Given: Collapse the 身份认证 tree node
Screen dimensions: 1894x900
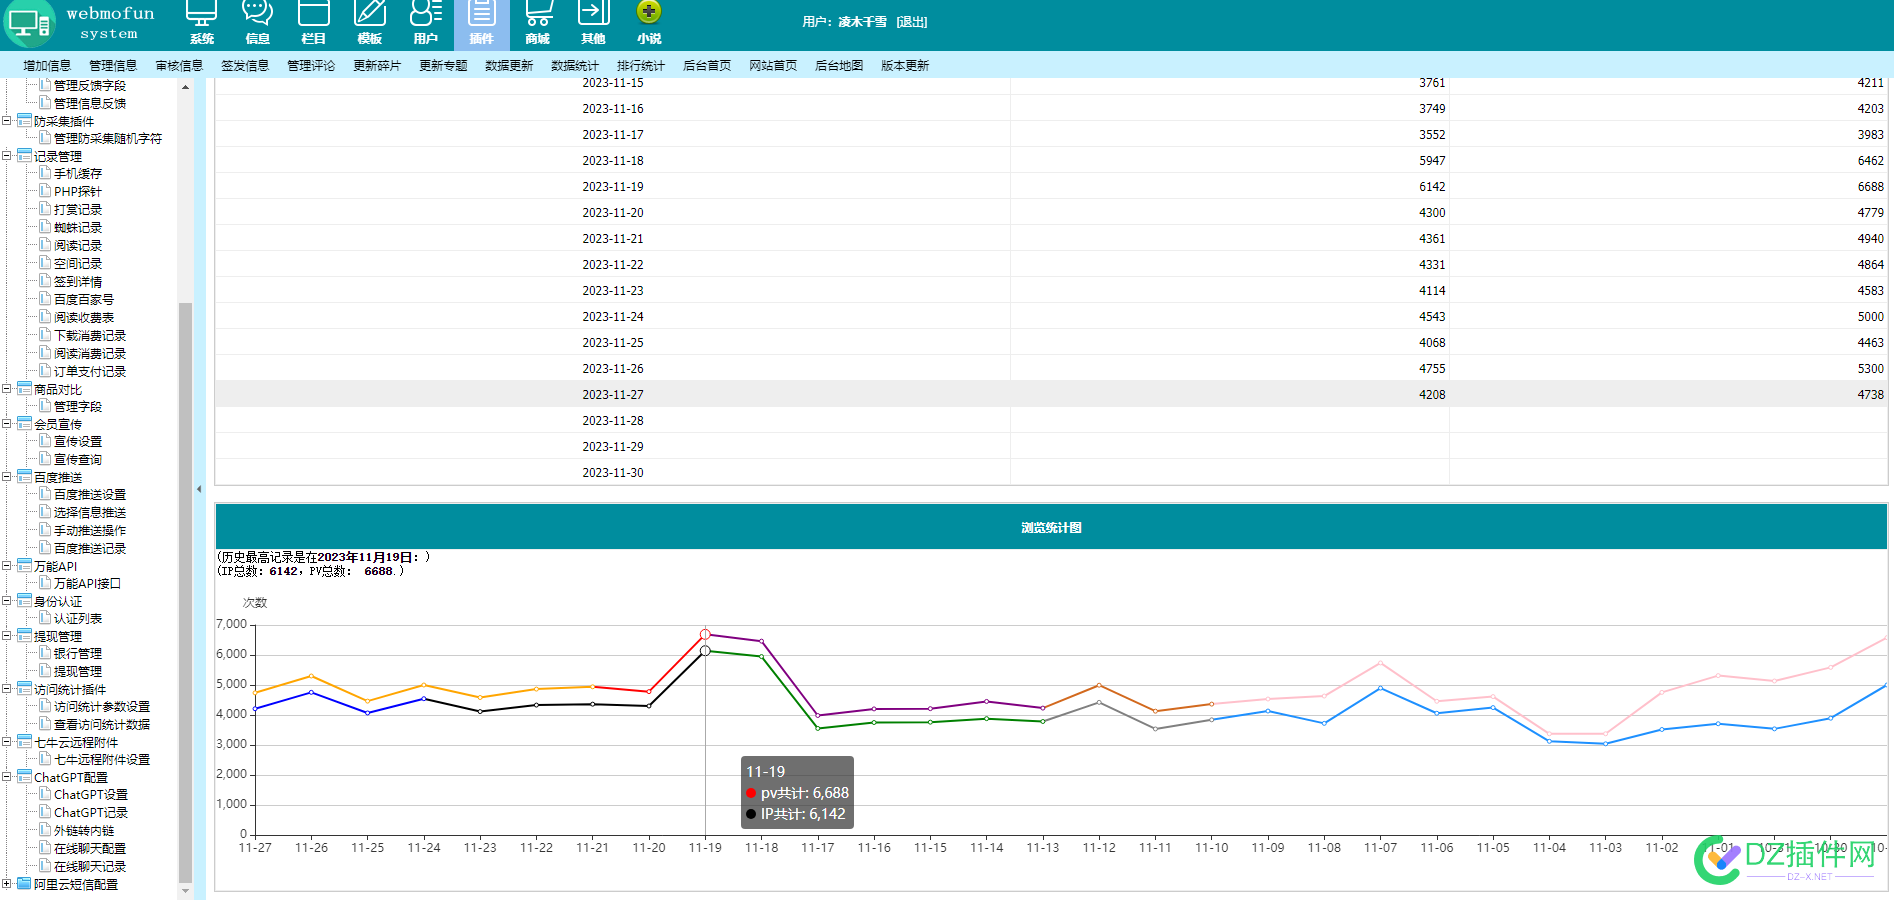Looking at the screenshot, I should click(7, 601).
